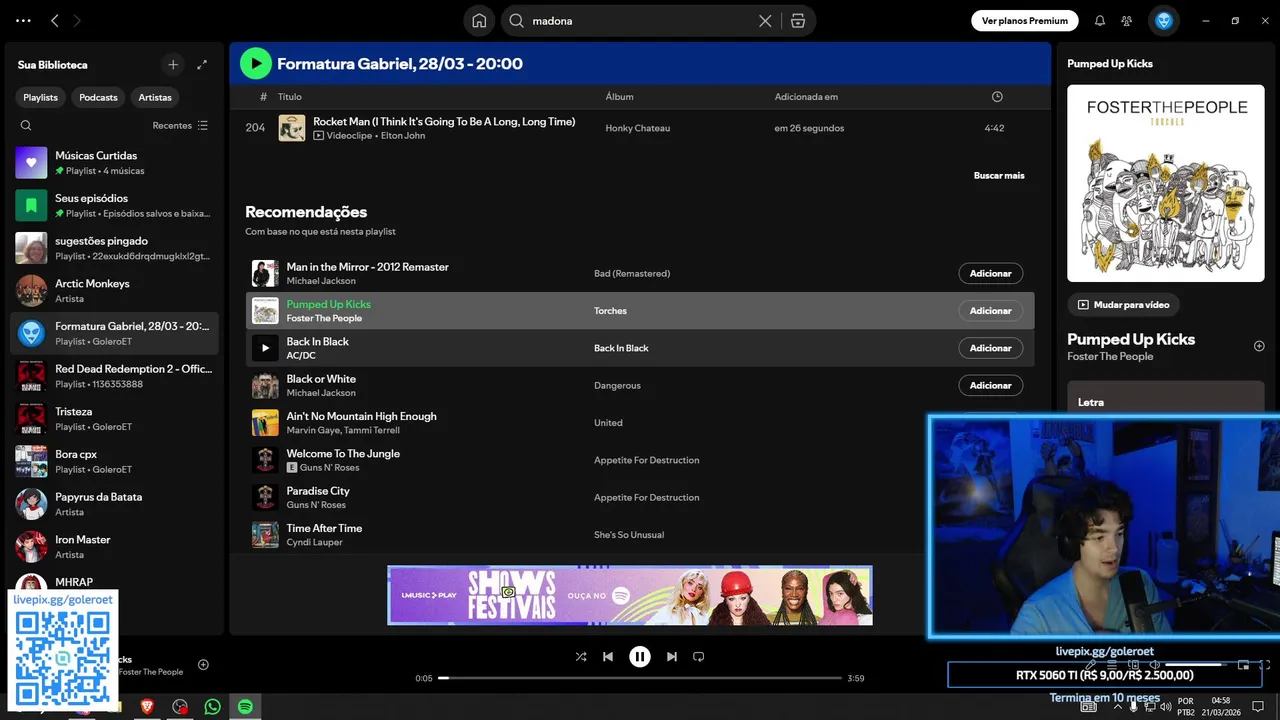Skip to the previous track

pos(608,657)
